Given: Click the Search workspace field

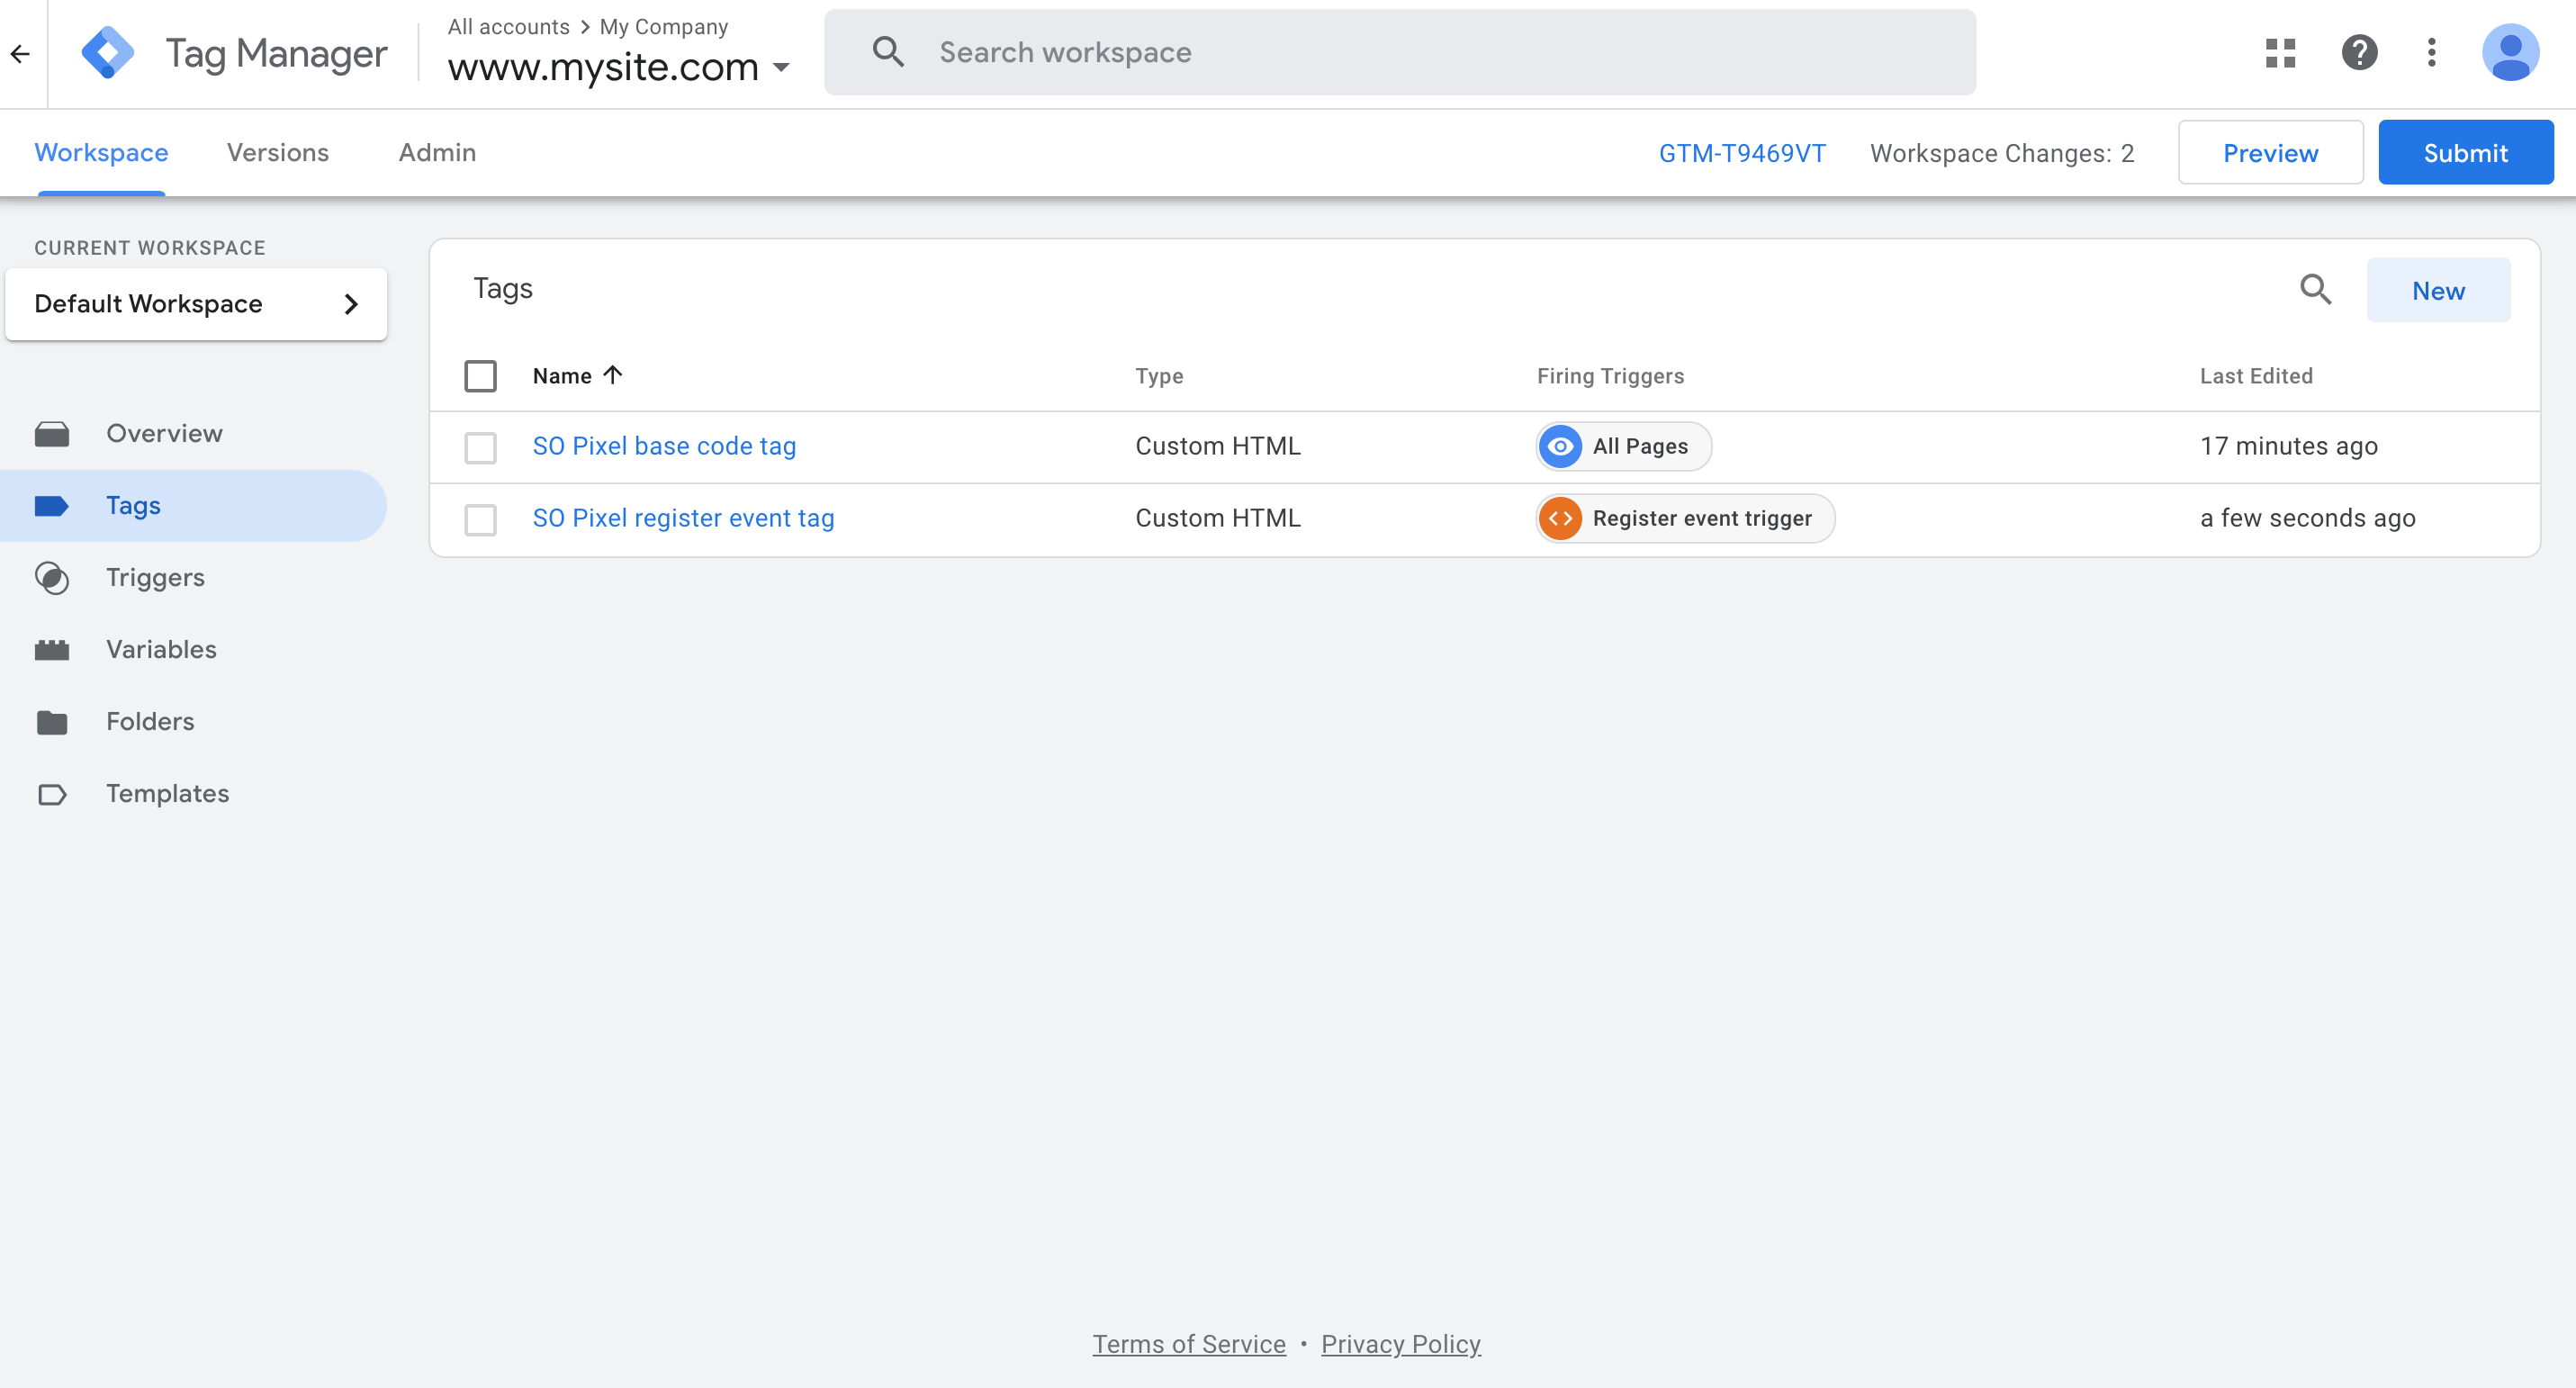Looking at the screenshot, I should click(1400, 53).
